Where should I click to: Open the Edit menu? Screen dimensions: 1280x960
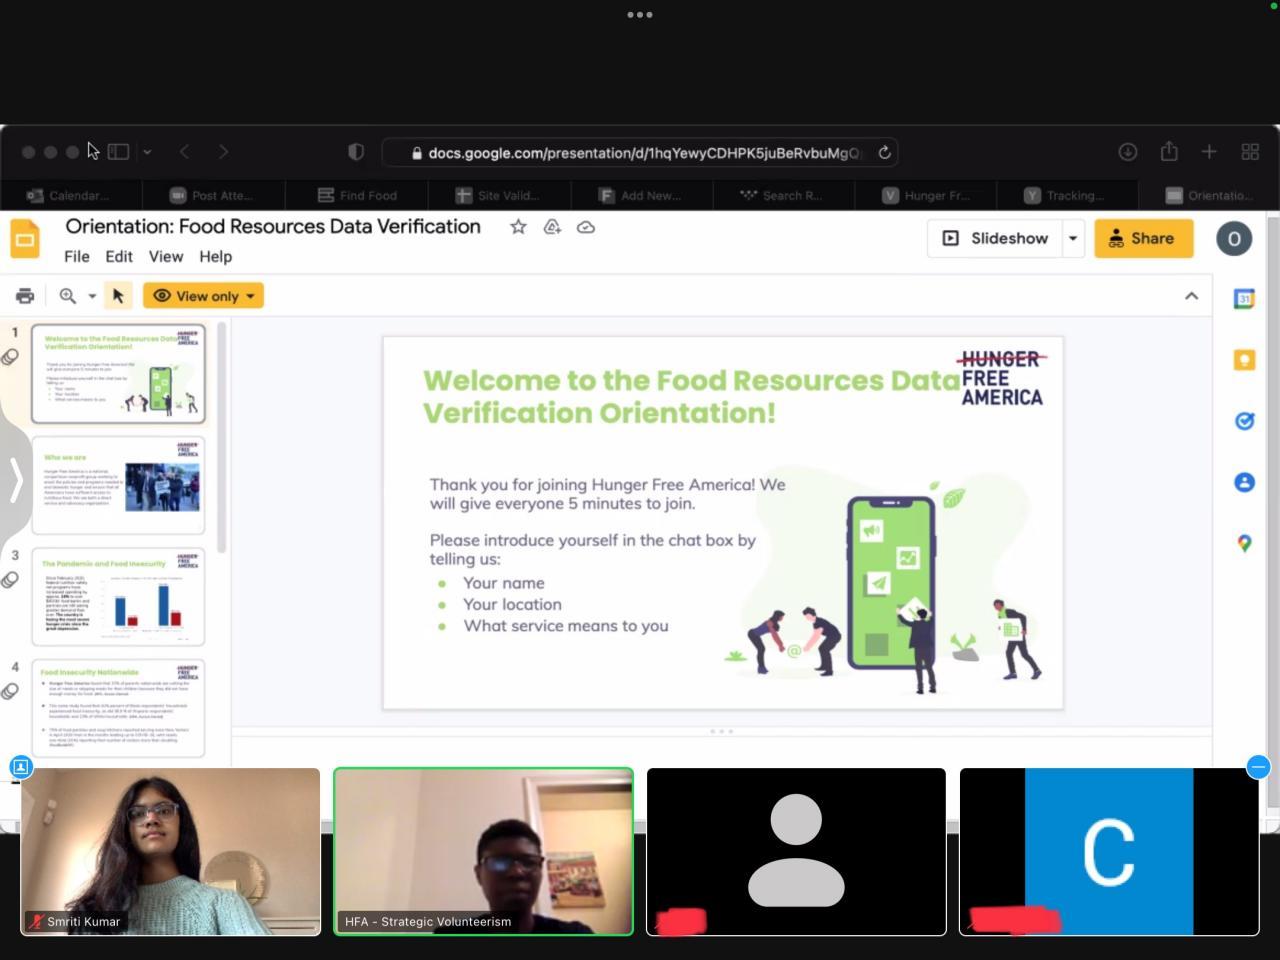(x=119, y=257)
